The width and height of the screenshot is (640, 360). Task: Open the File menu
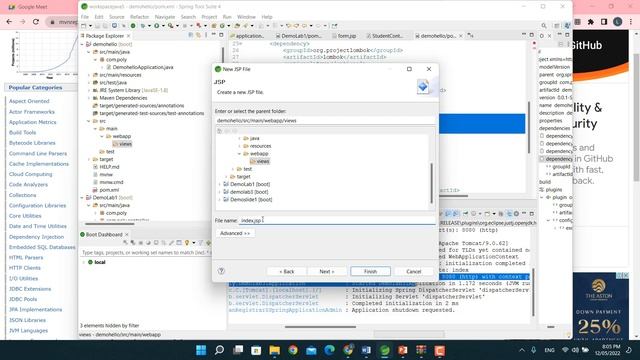(84, 17)
